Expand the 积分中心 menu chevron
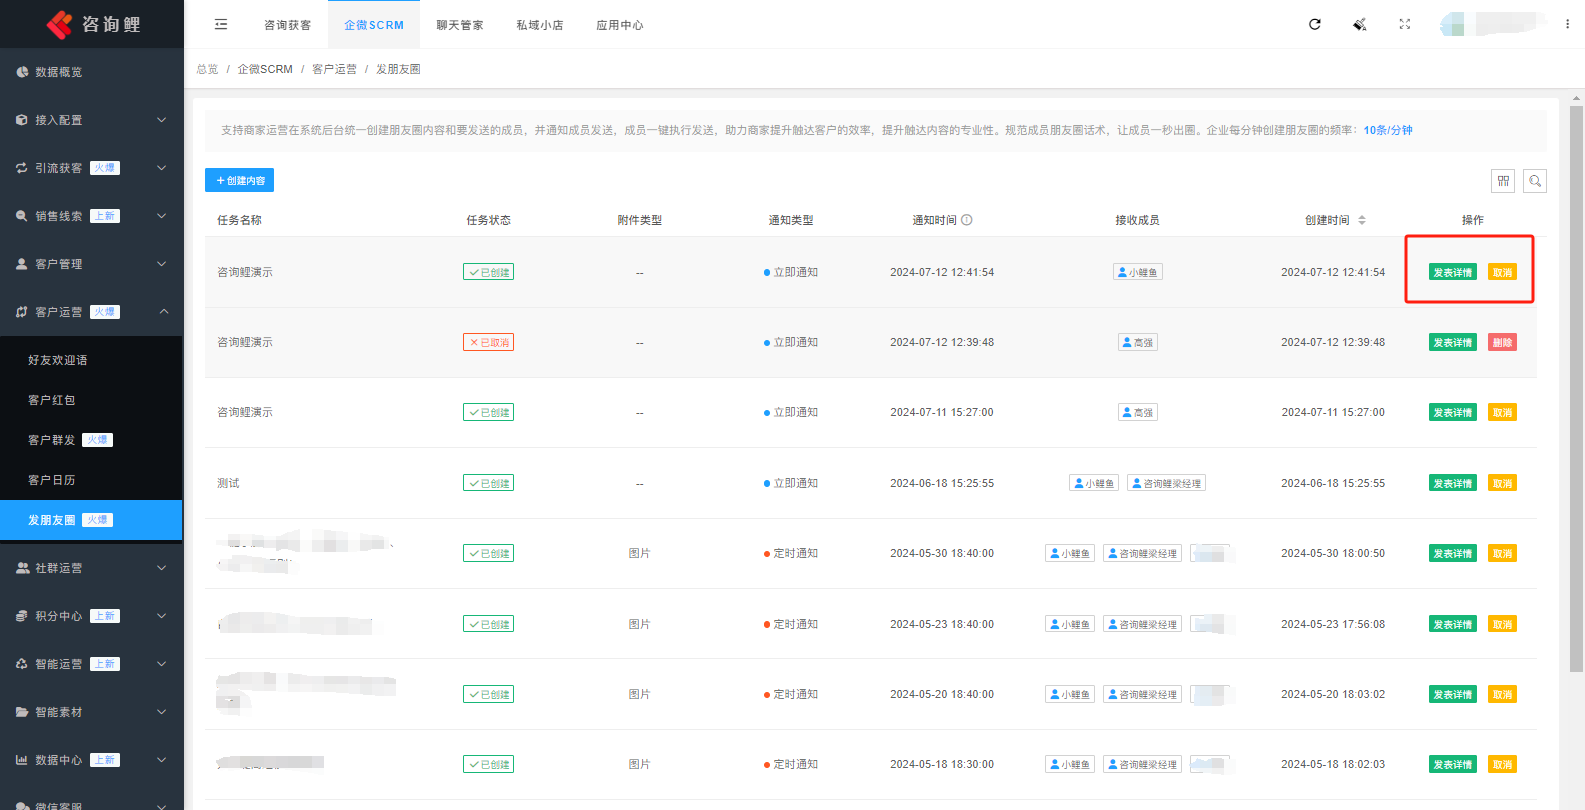Viewport: 1585px width, 810px height. coord(162,616)
